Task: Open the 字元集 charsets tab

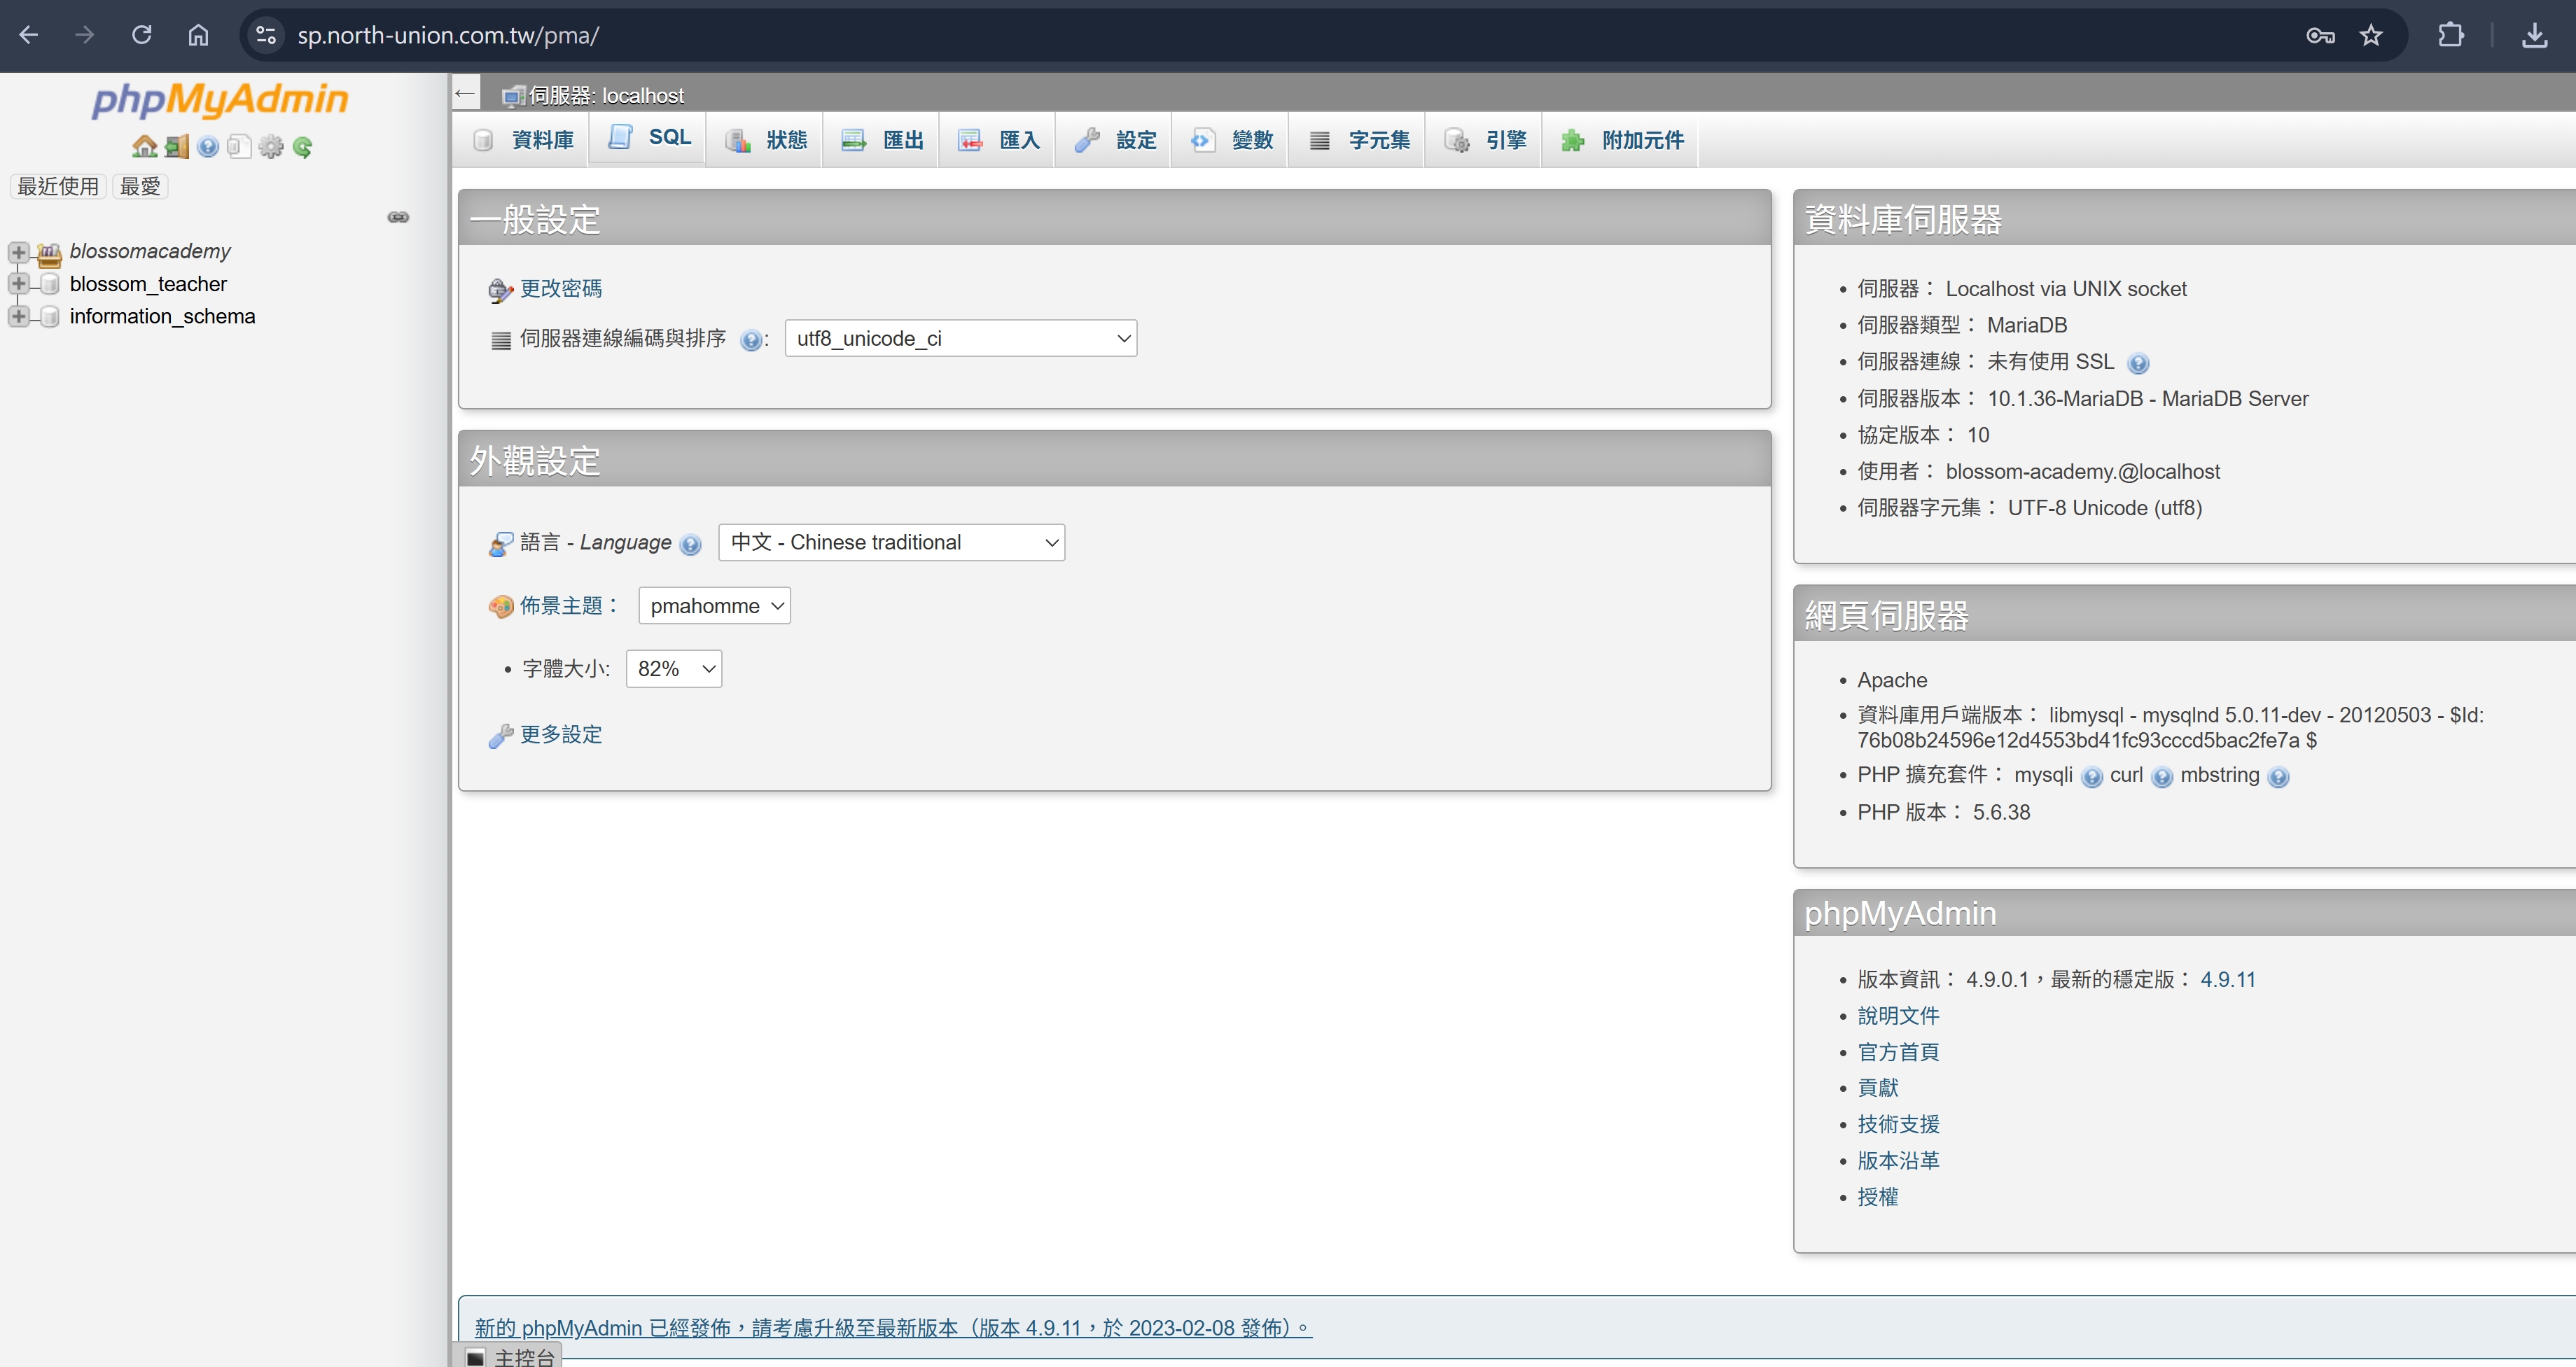Action: pos(1358,140)
